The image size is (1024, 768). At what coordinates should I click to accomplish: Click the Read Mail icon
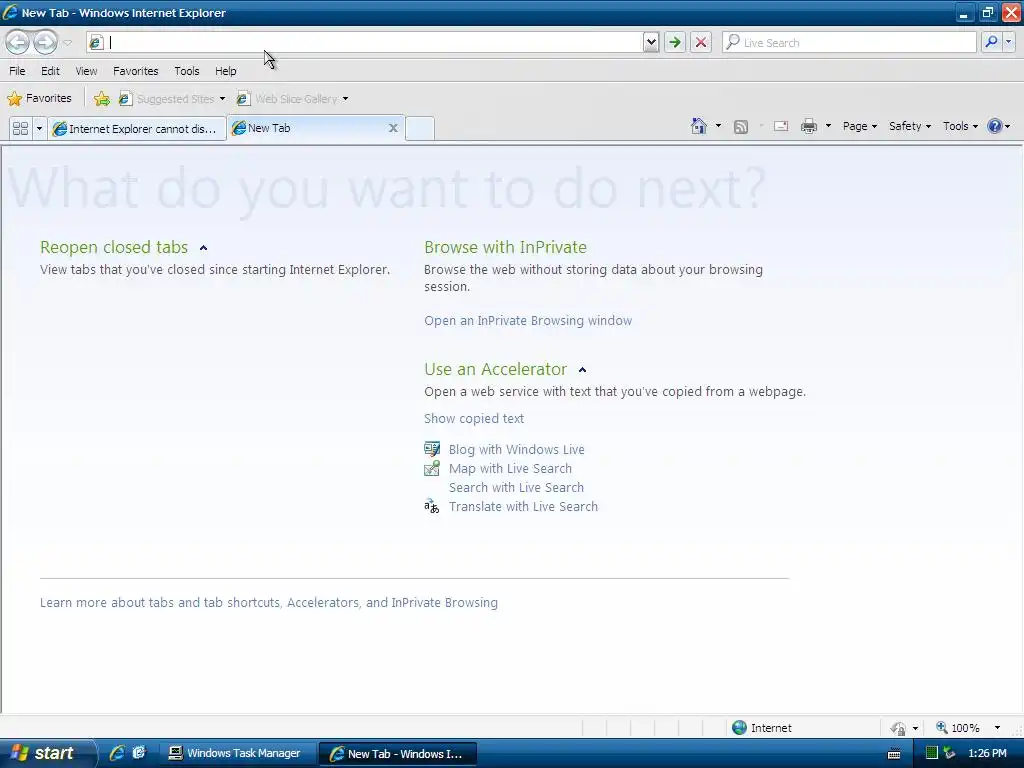click(781, 126)
